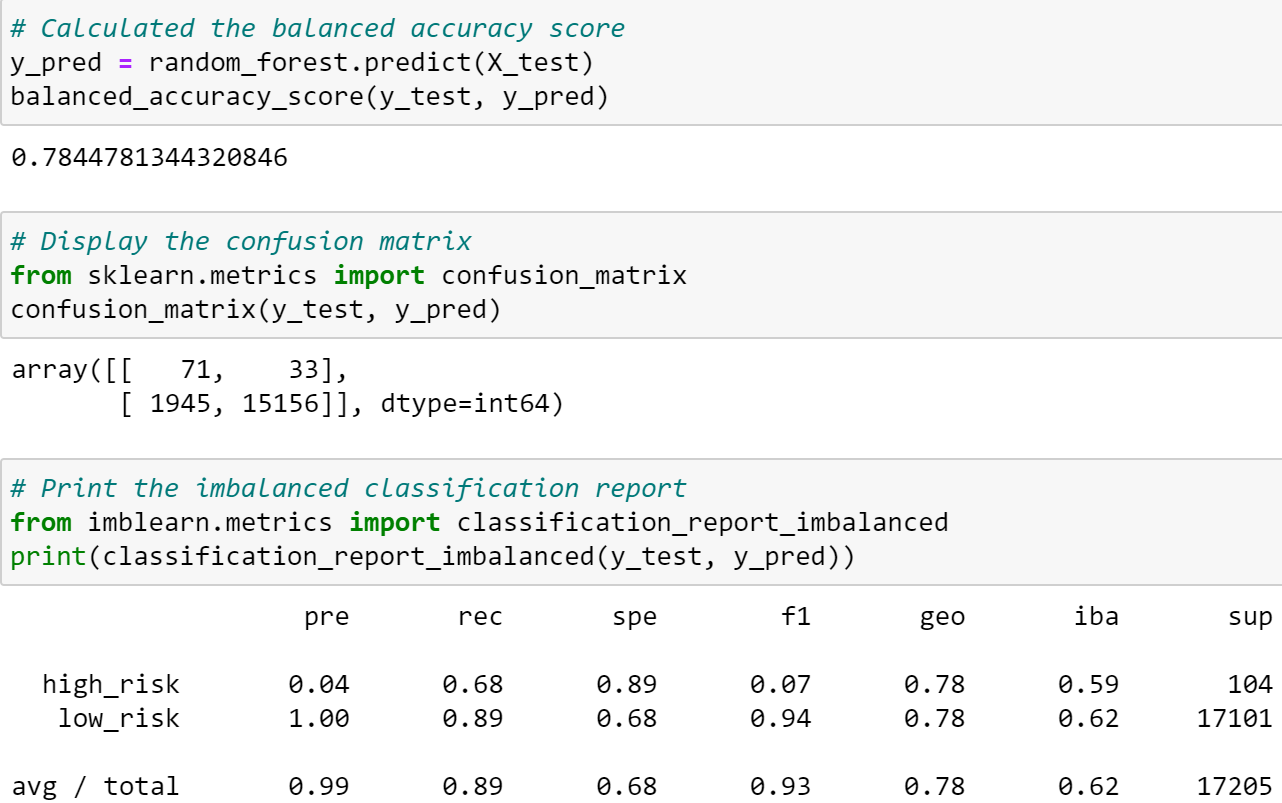This screenshot has height=803, width=1282.
Task: Click low_risk f1 value 0.94
Action: (x=780, y=719)
